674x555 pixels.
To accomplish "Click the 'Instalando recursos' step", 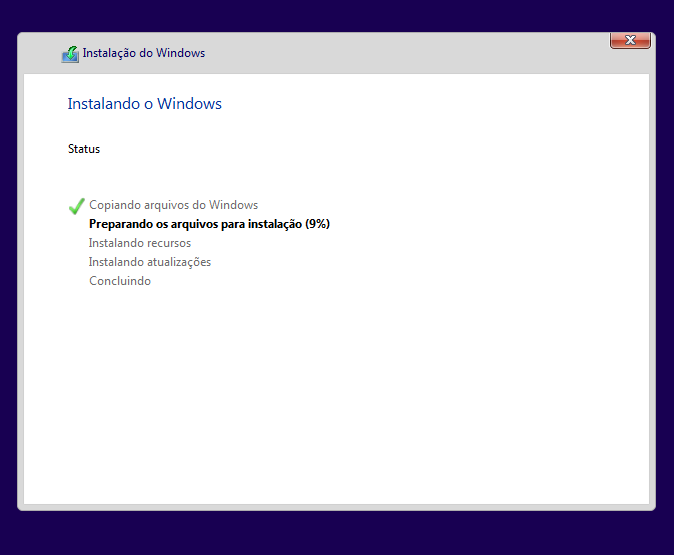I will 140,243.
